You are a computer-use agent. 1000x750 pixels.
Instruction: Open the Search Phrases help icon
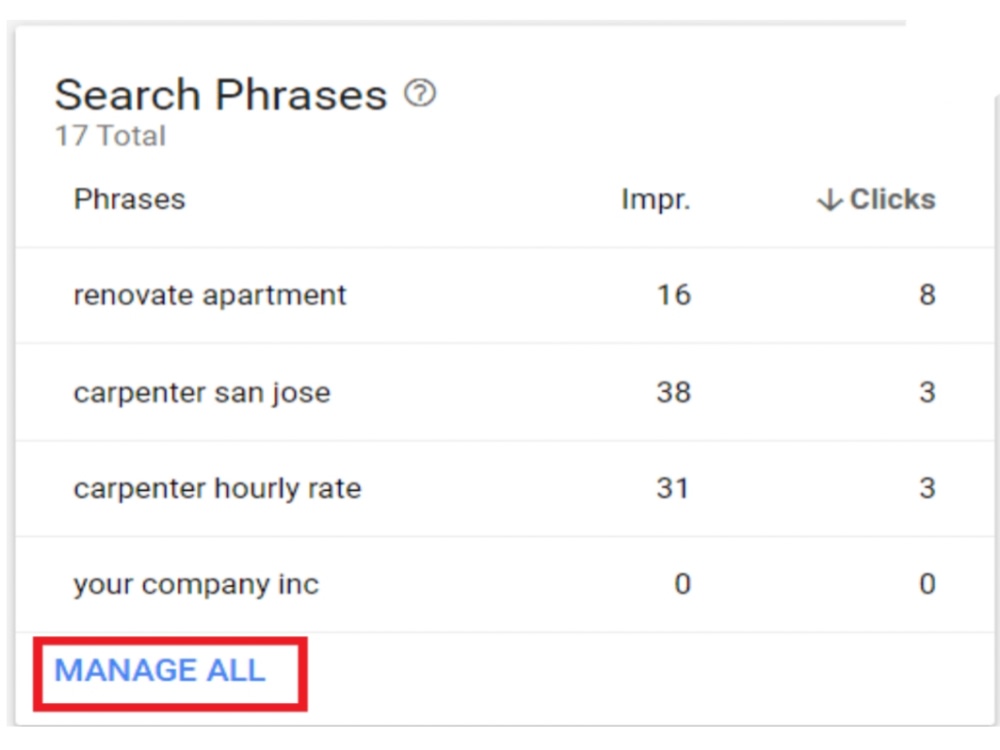[420, 94]
